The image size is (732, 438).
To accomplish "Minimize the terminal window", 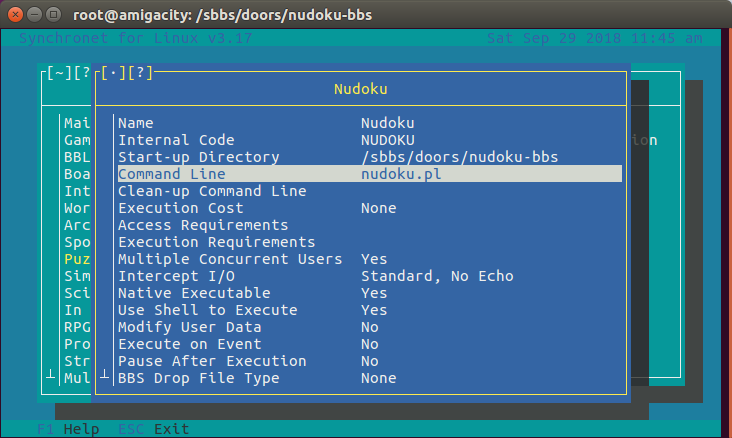I will coord(35,14).
